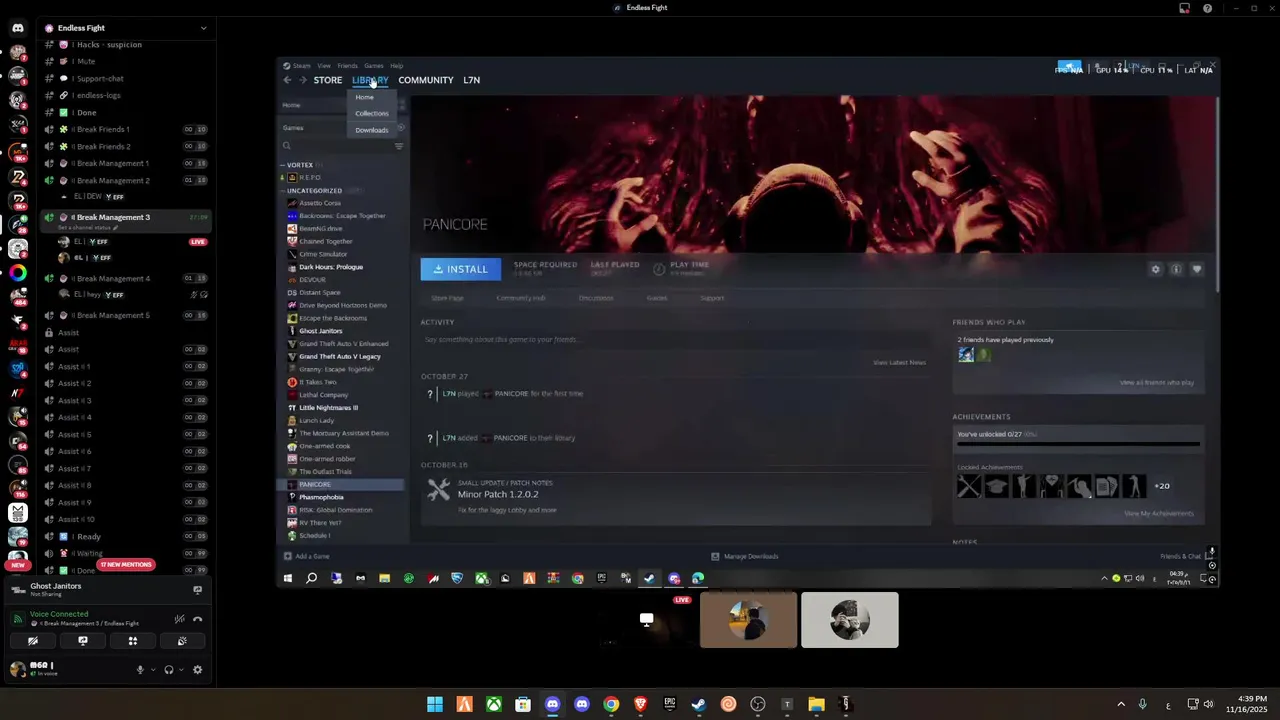Open PANICORE game info icon
1280x720 pixels.
(1176, 269)
